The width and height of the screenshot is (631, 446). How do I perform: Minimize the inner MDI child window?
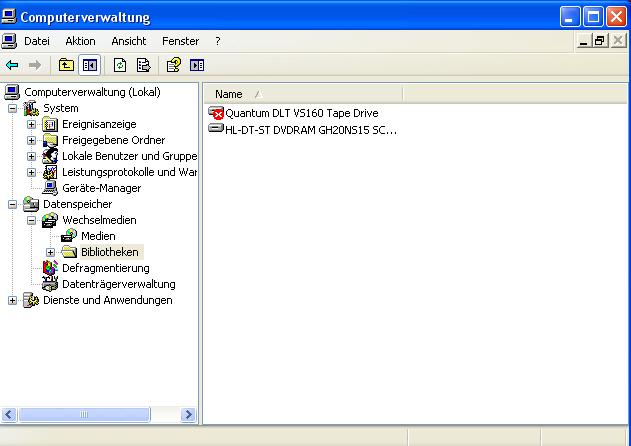(584, 41)
